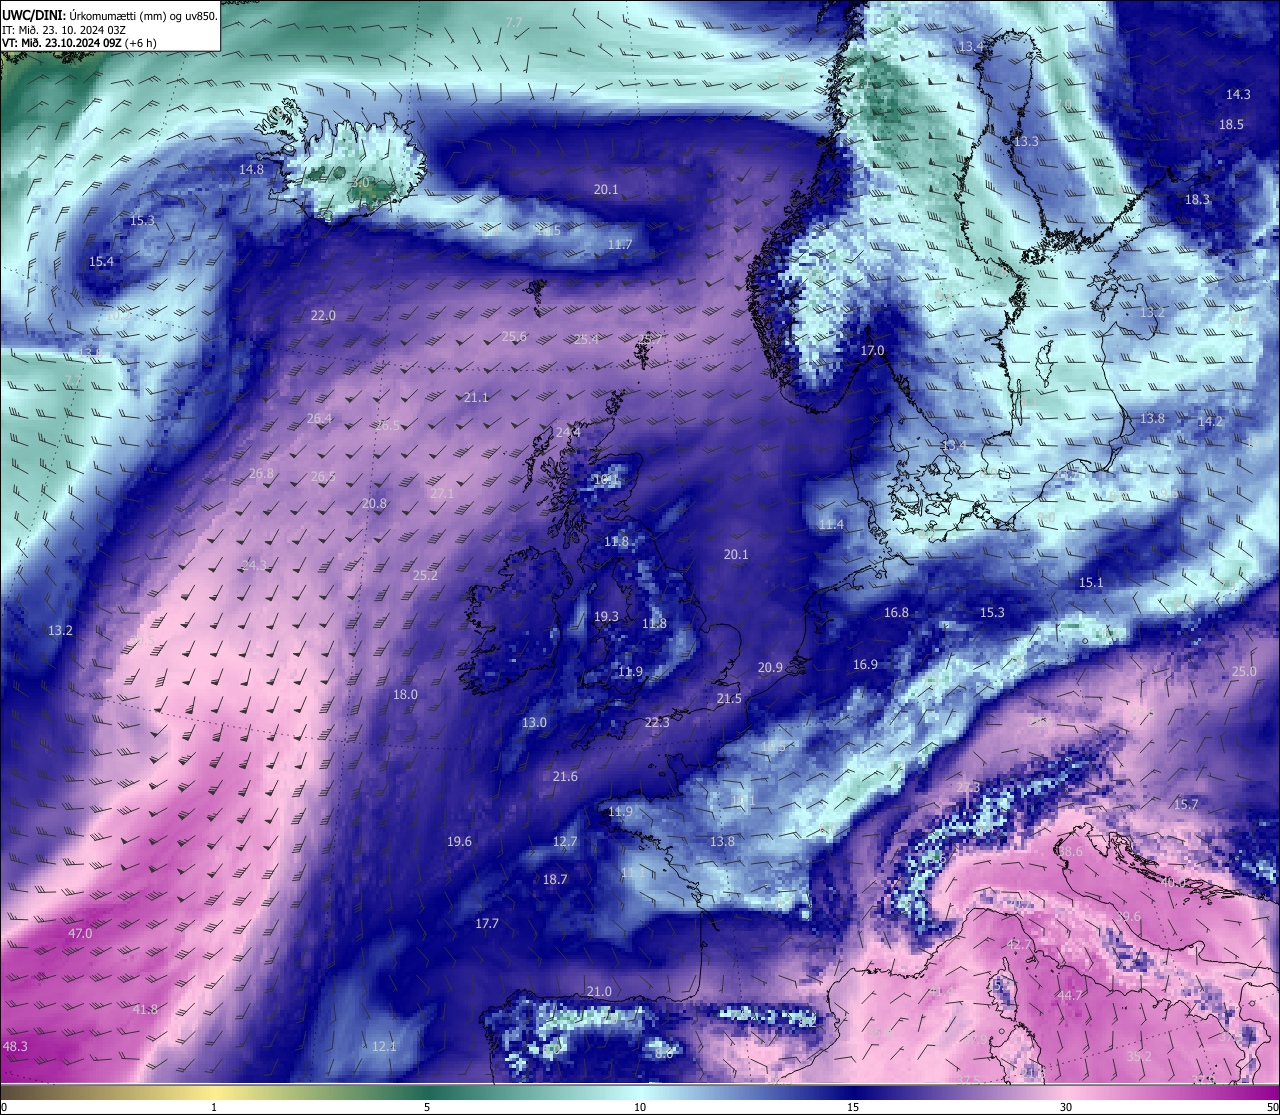The height and width of the screenshot is (1115, 1280).
Task: Click the 21.1 value on the map
Action: pyautogui.click(x=476, y=397)
